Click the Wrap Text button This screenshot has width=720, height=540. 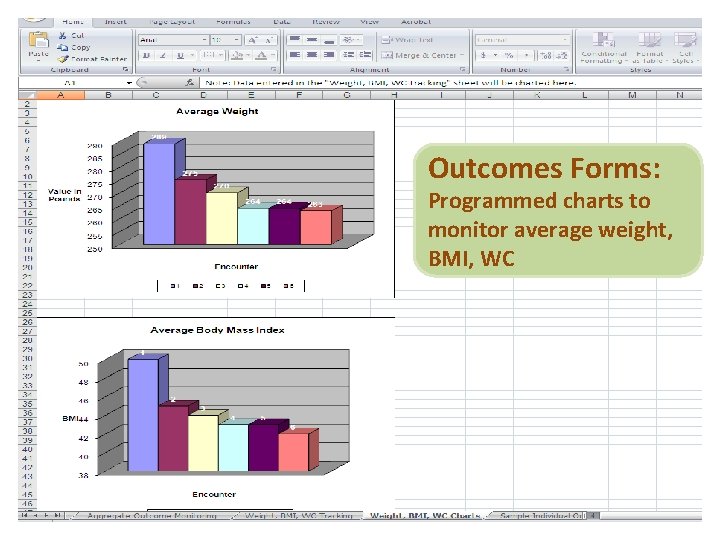point(407,40)
